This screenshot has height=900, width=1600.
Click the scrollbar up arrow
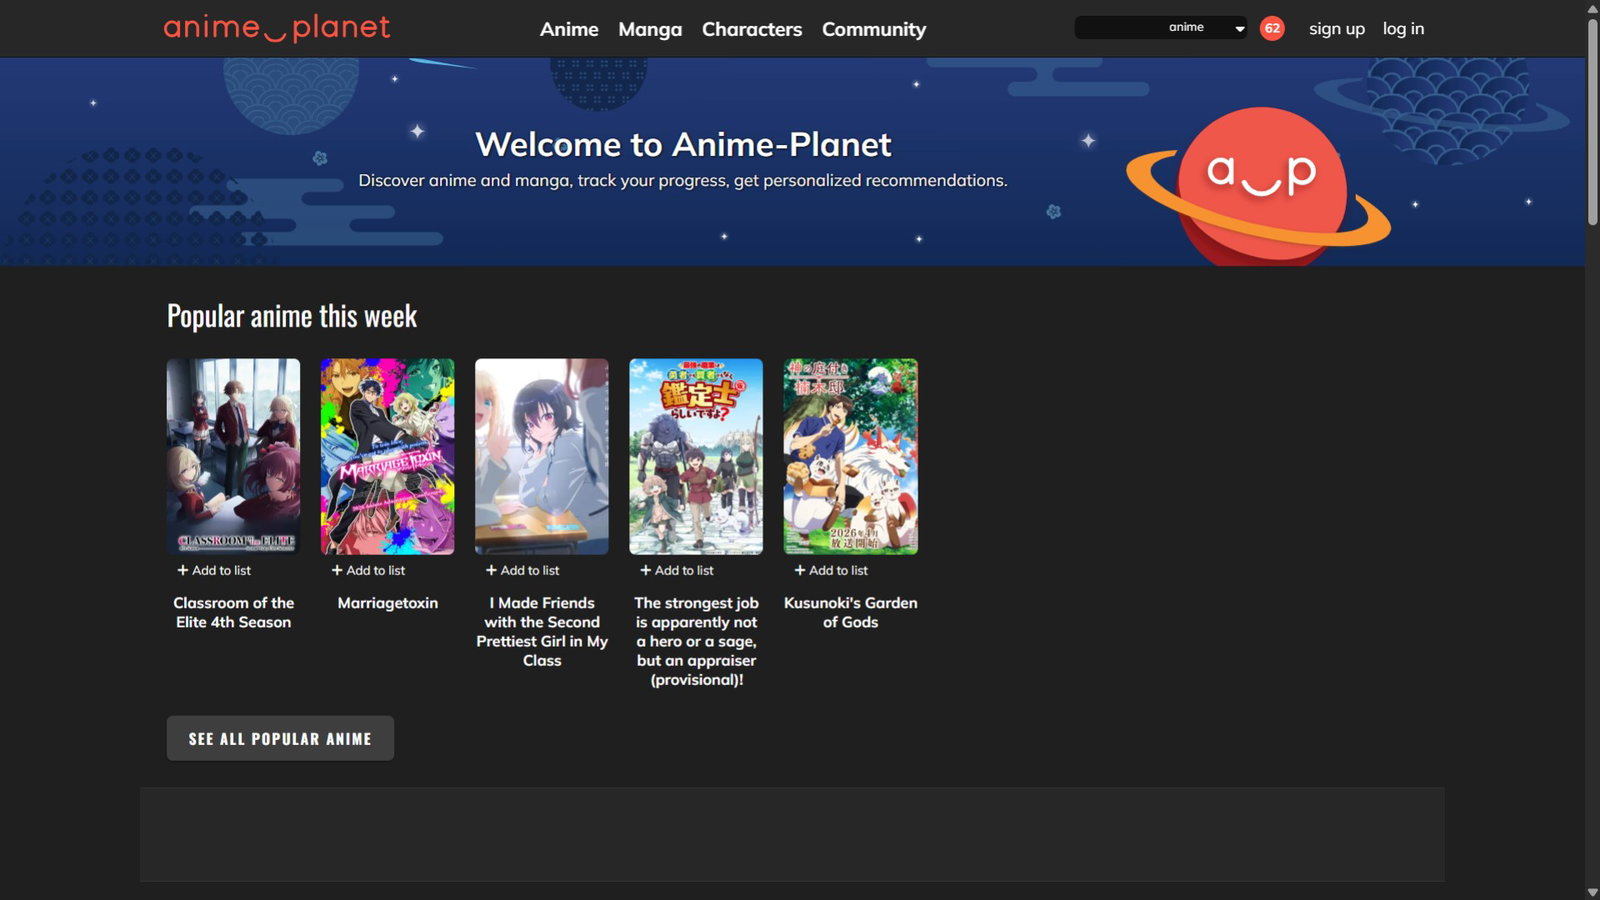1592,8
